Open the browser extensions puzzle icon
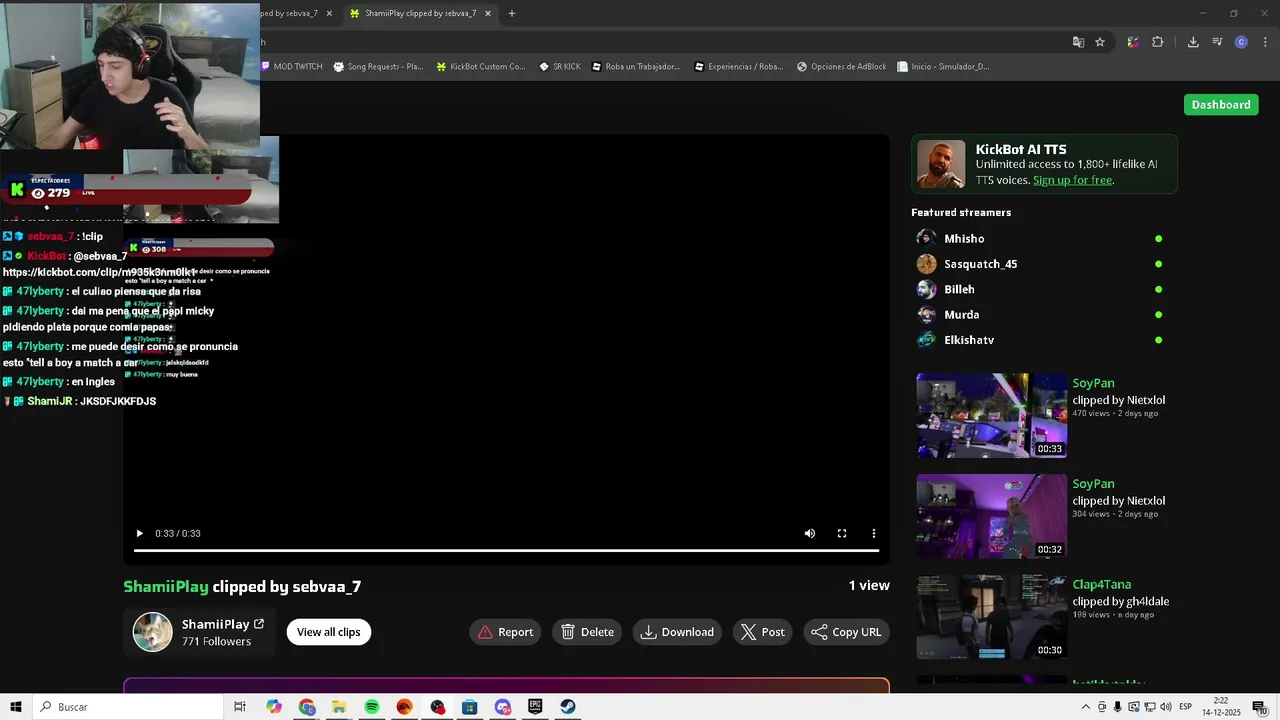Screen dimensions: 1280x720 (1158, 42)
